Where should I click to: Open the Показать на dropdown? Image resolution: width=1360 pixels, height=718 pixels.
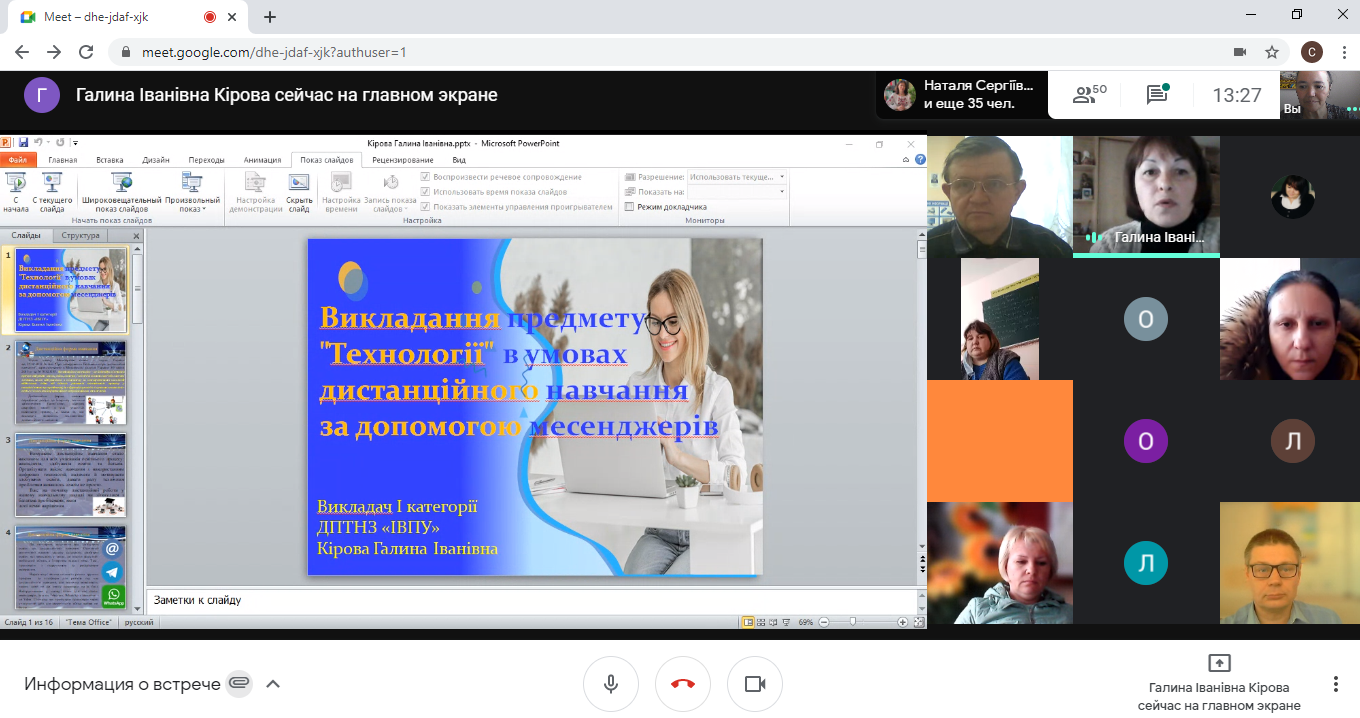(x=735, y=192)
